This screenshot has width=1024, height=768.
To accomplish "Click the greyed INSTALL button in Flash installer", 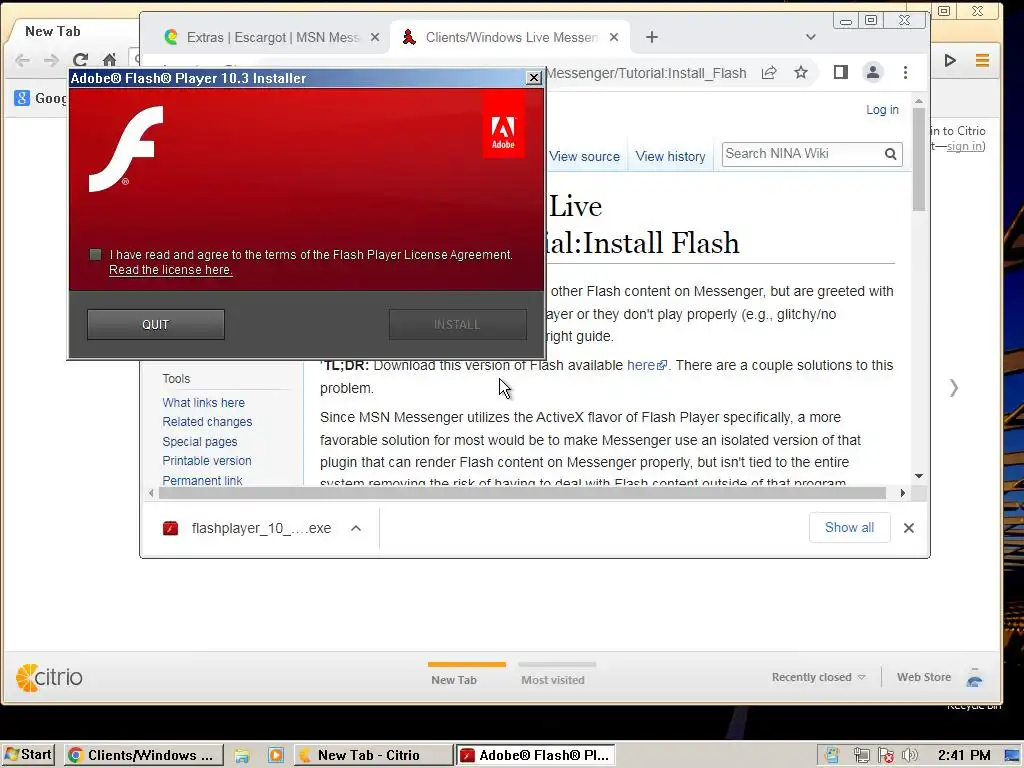I will coord(457,325).
